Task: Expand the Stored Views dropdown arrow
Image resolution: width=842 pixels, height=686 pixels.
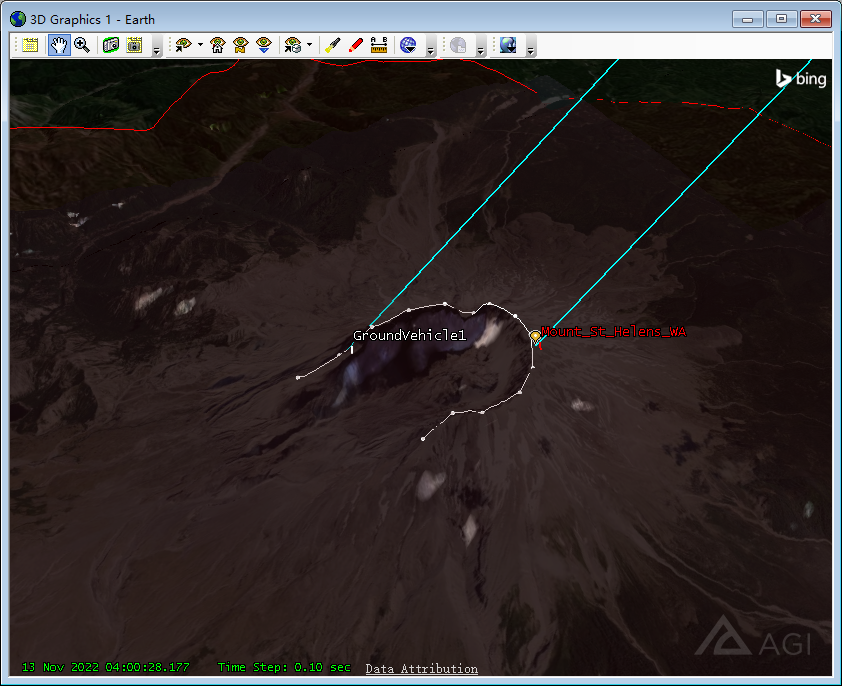Action: coord(309,45)
